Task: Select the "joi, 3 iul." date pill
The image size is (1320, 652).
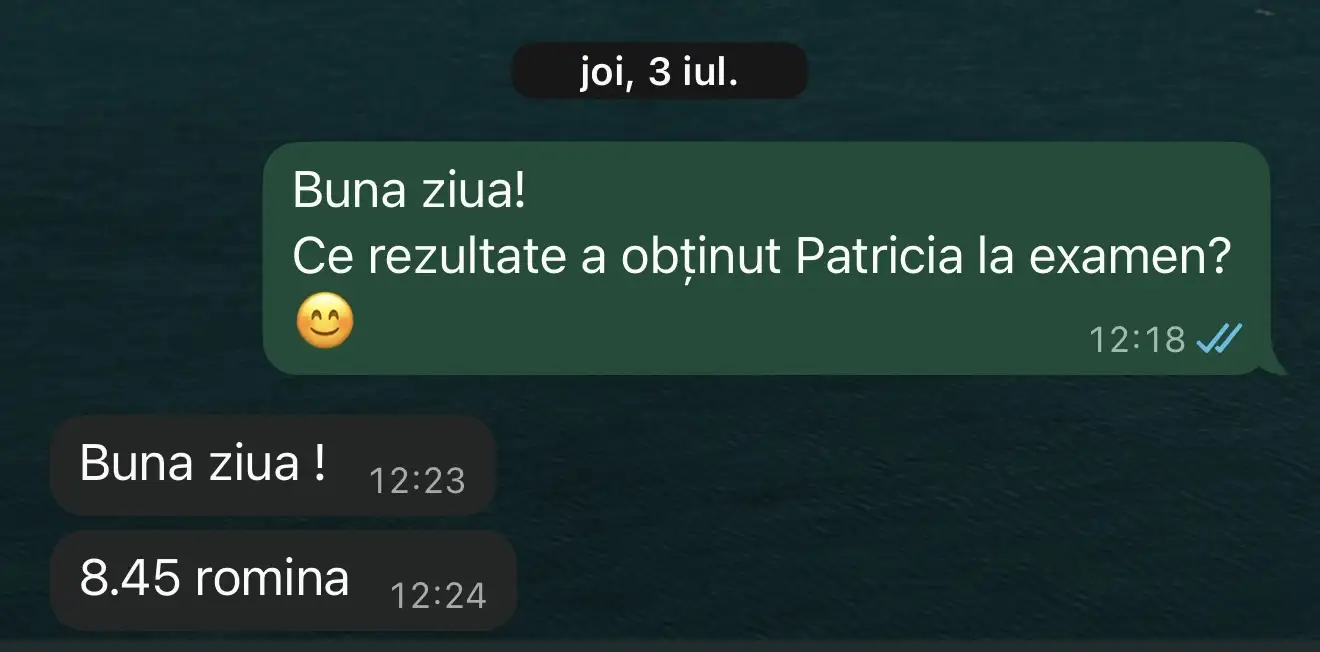Action: [659, 71]
